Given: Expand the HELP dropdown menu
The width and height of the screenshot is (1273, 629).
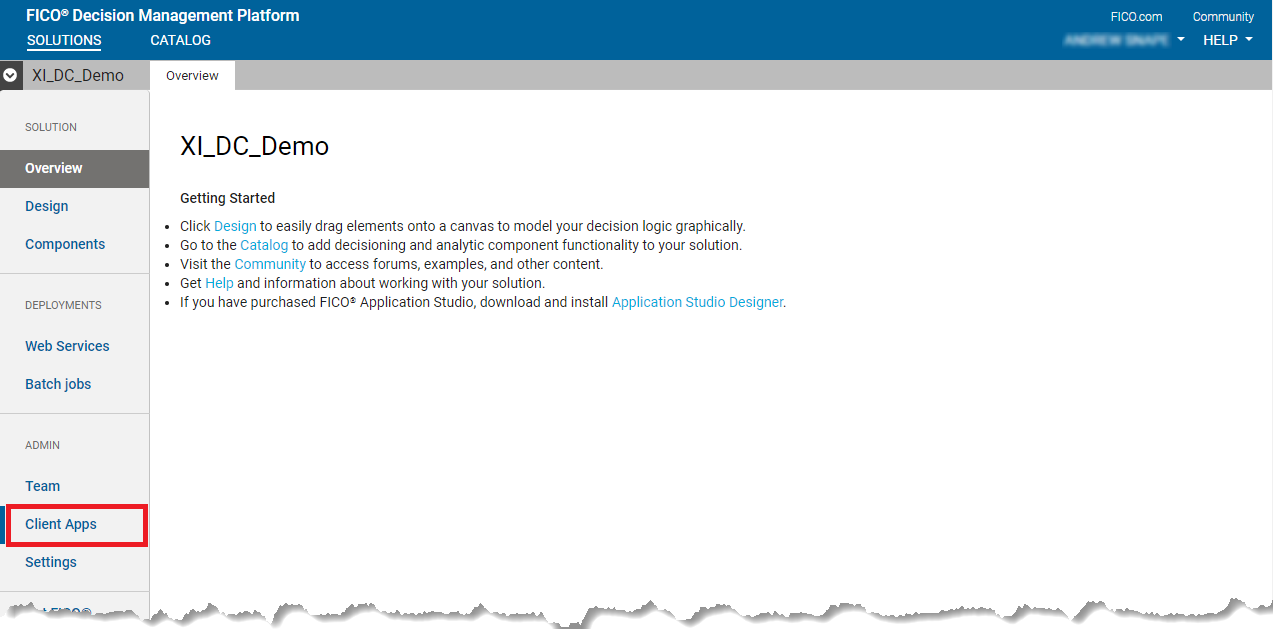Looking at the screenshot, I should pos(1227,40).
